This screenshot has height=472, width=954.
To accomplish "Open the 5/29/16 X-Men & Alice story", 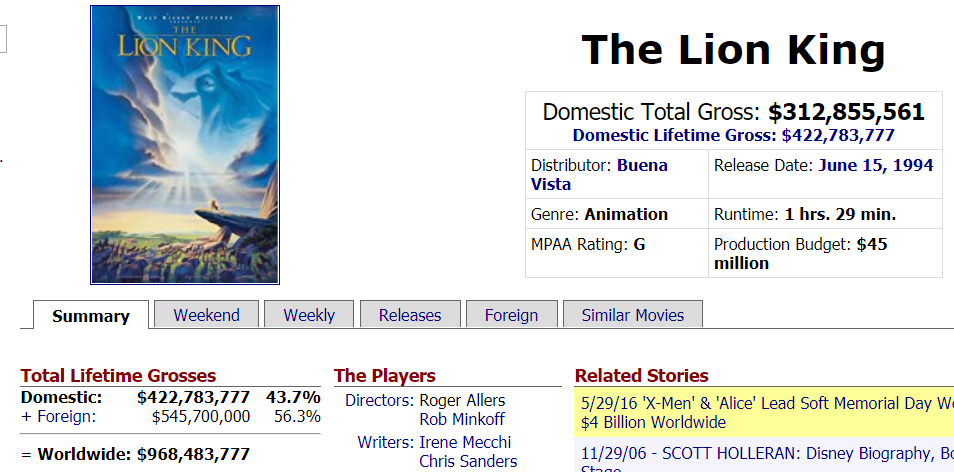I will pos(764,412).
